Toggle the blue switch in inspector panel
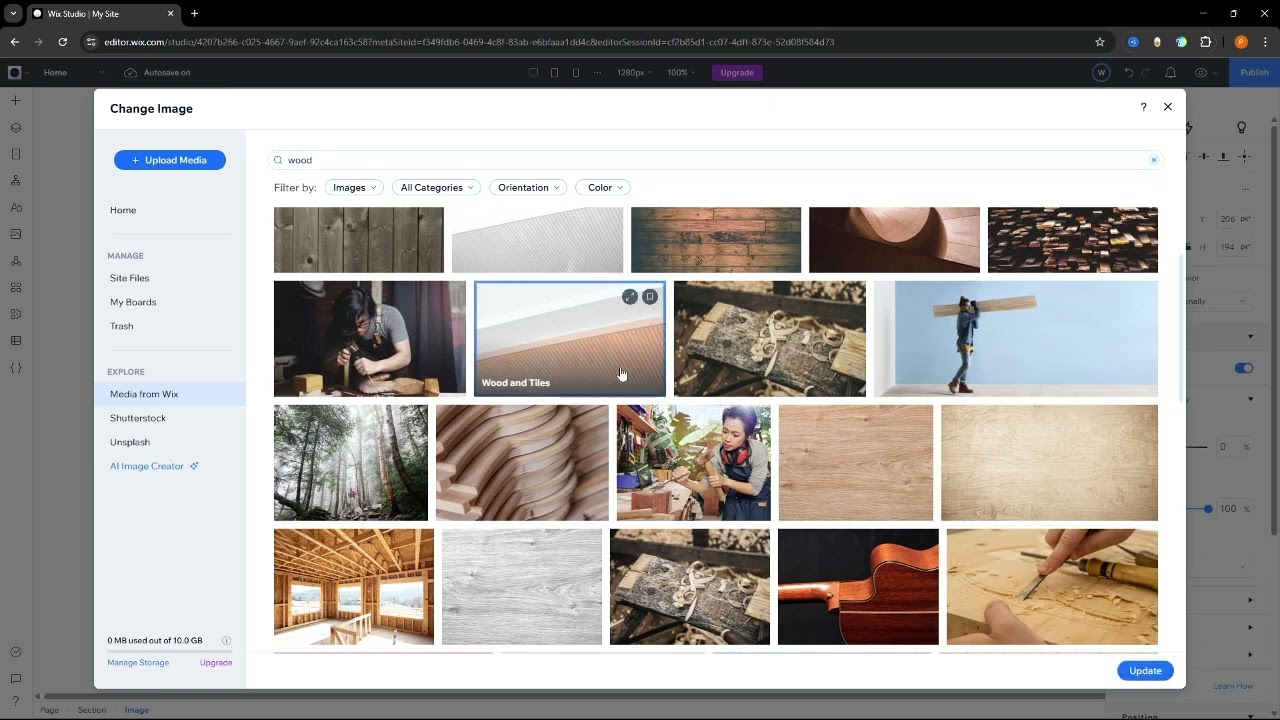 (1244, 368)
